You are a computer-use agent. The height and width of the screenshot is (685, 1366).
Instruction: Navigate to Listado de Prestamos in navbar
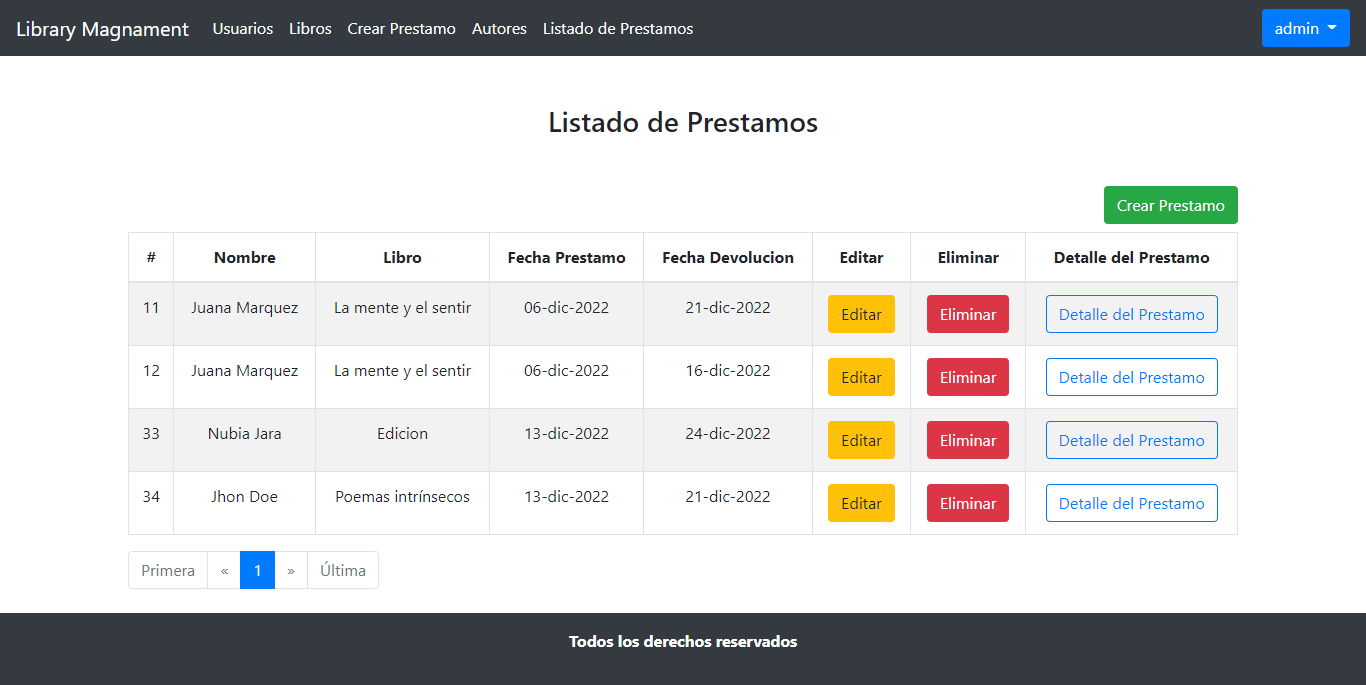coord(618,29)
